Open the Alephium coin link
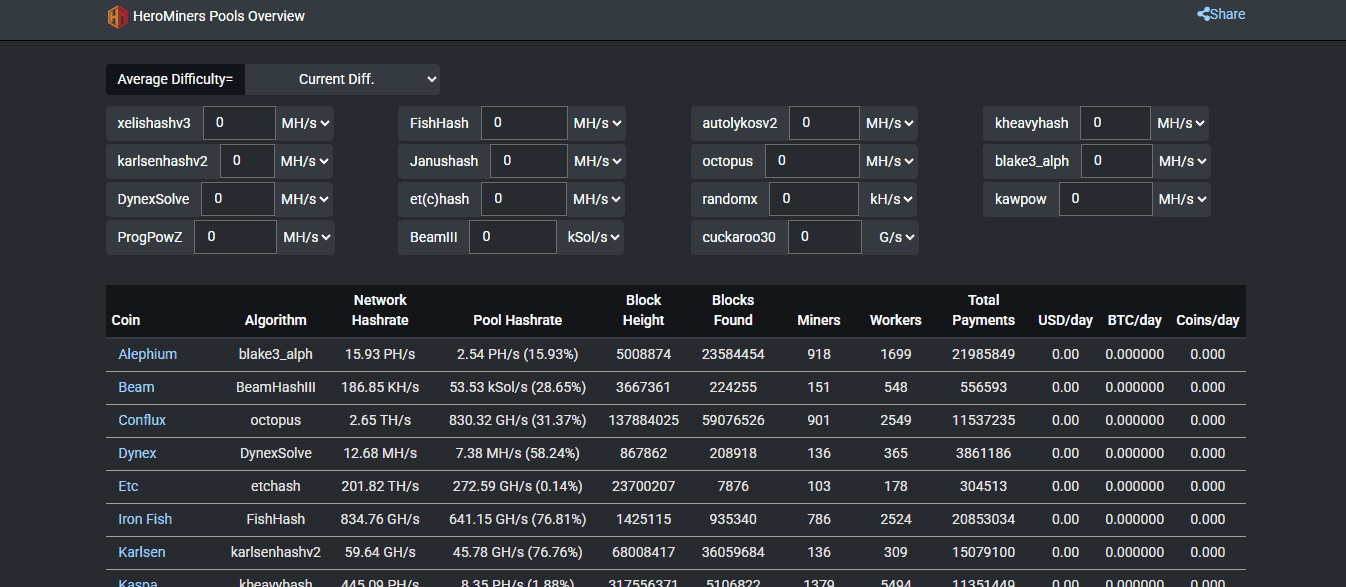The image size is (1346, 587). (147, 354)
